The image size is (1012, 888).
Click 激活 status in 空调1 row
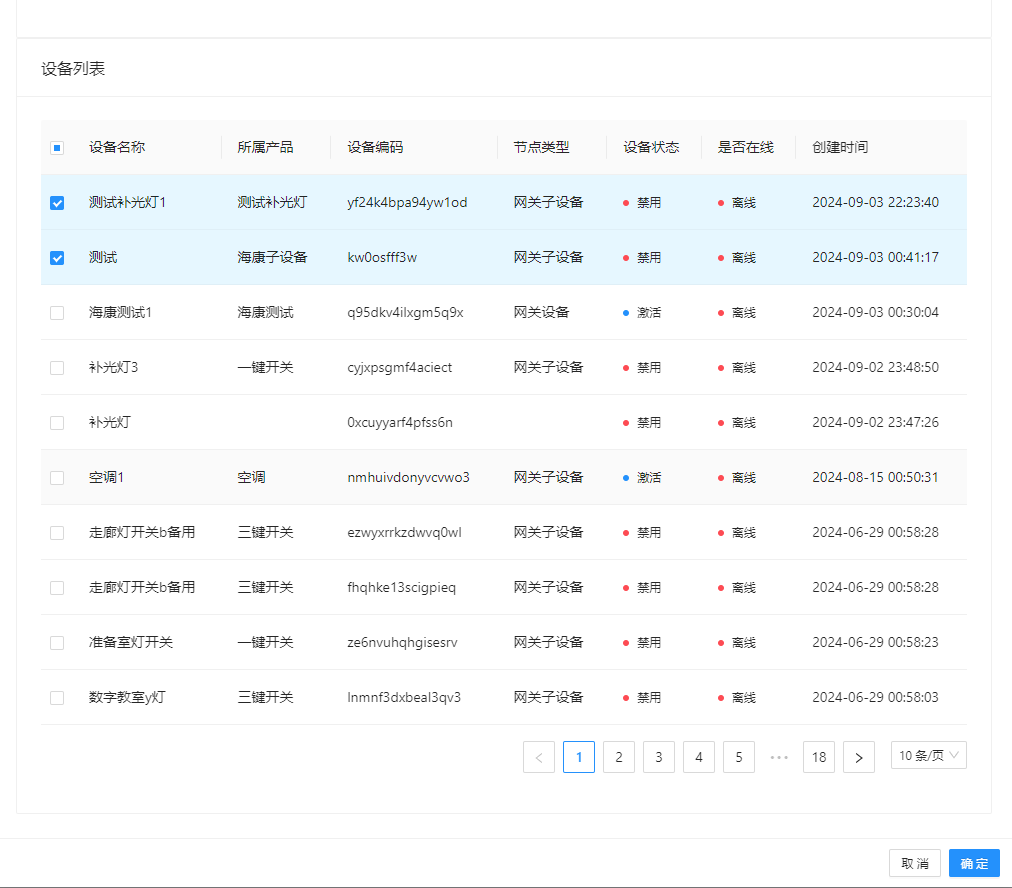(x=649, y=478)
